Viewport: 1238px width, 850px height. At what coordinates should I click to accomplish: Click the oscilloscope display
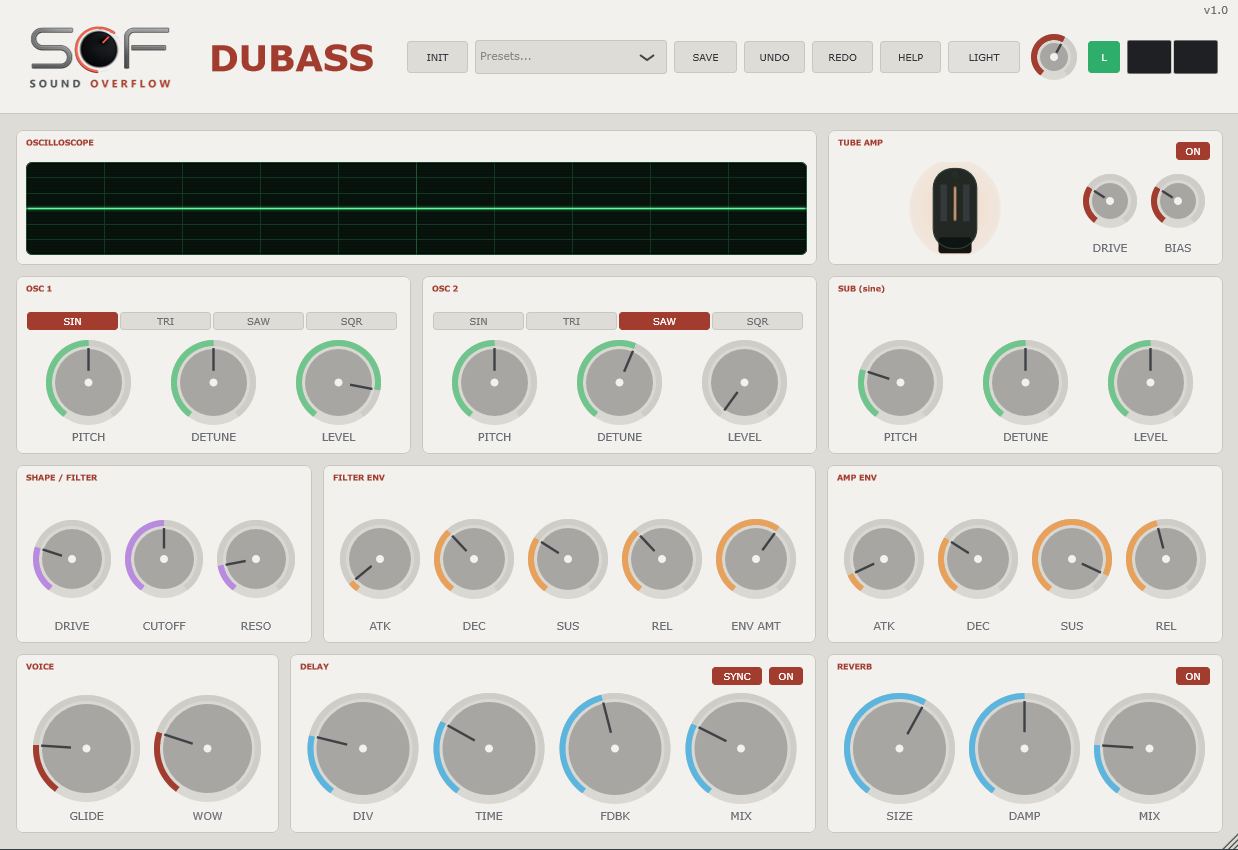coord(416,208)
